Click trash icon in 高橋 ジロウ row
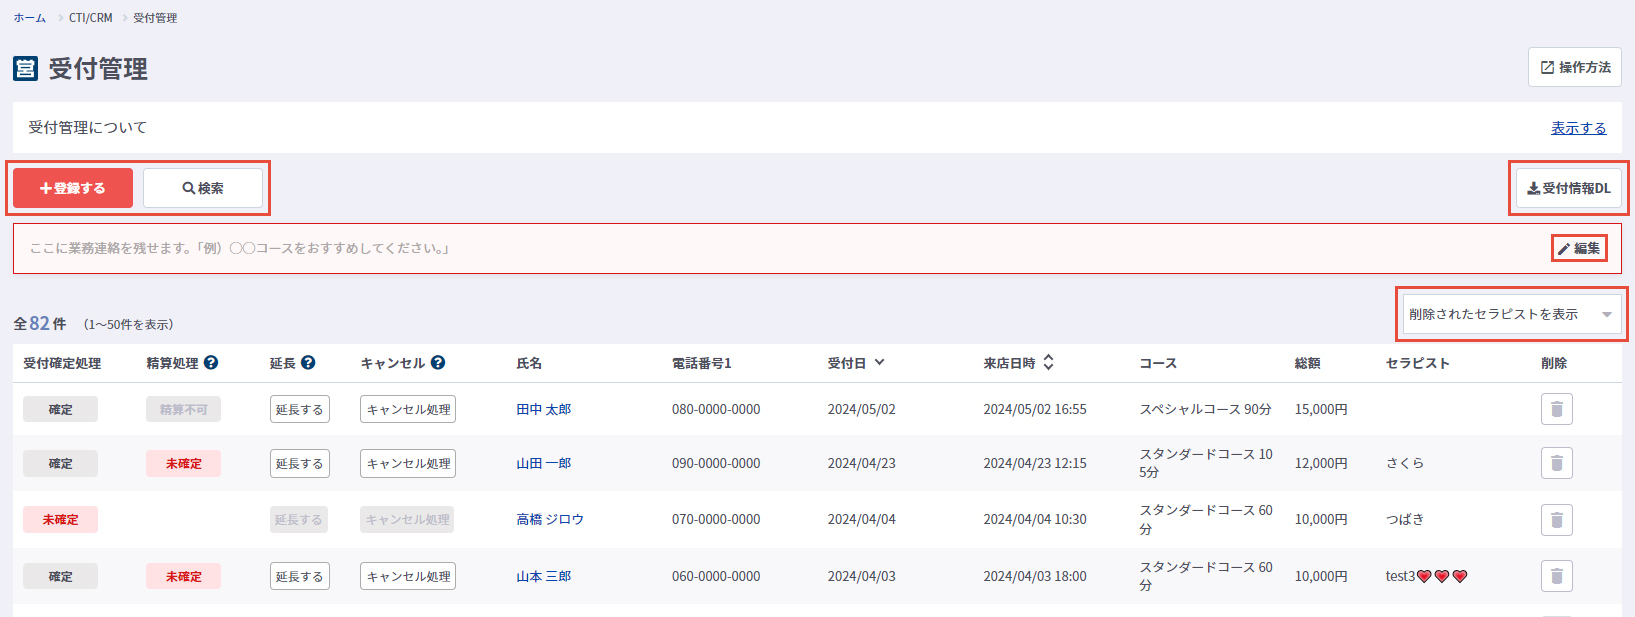Viewport: 1635px width, 617px height. (1556, 520)
